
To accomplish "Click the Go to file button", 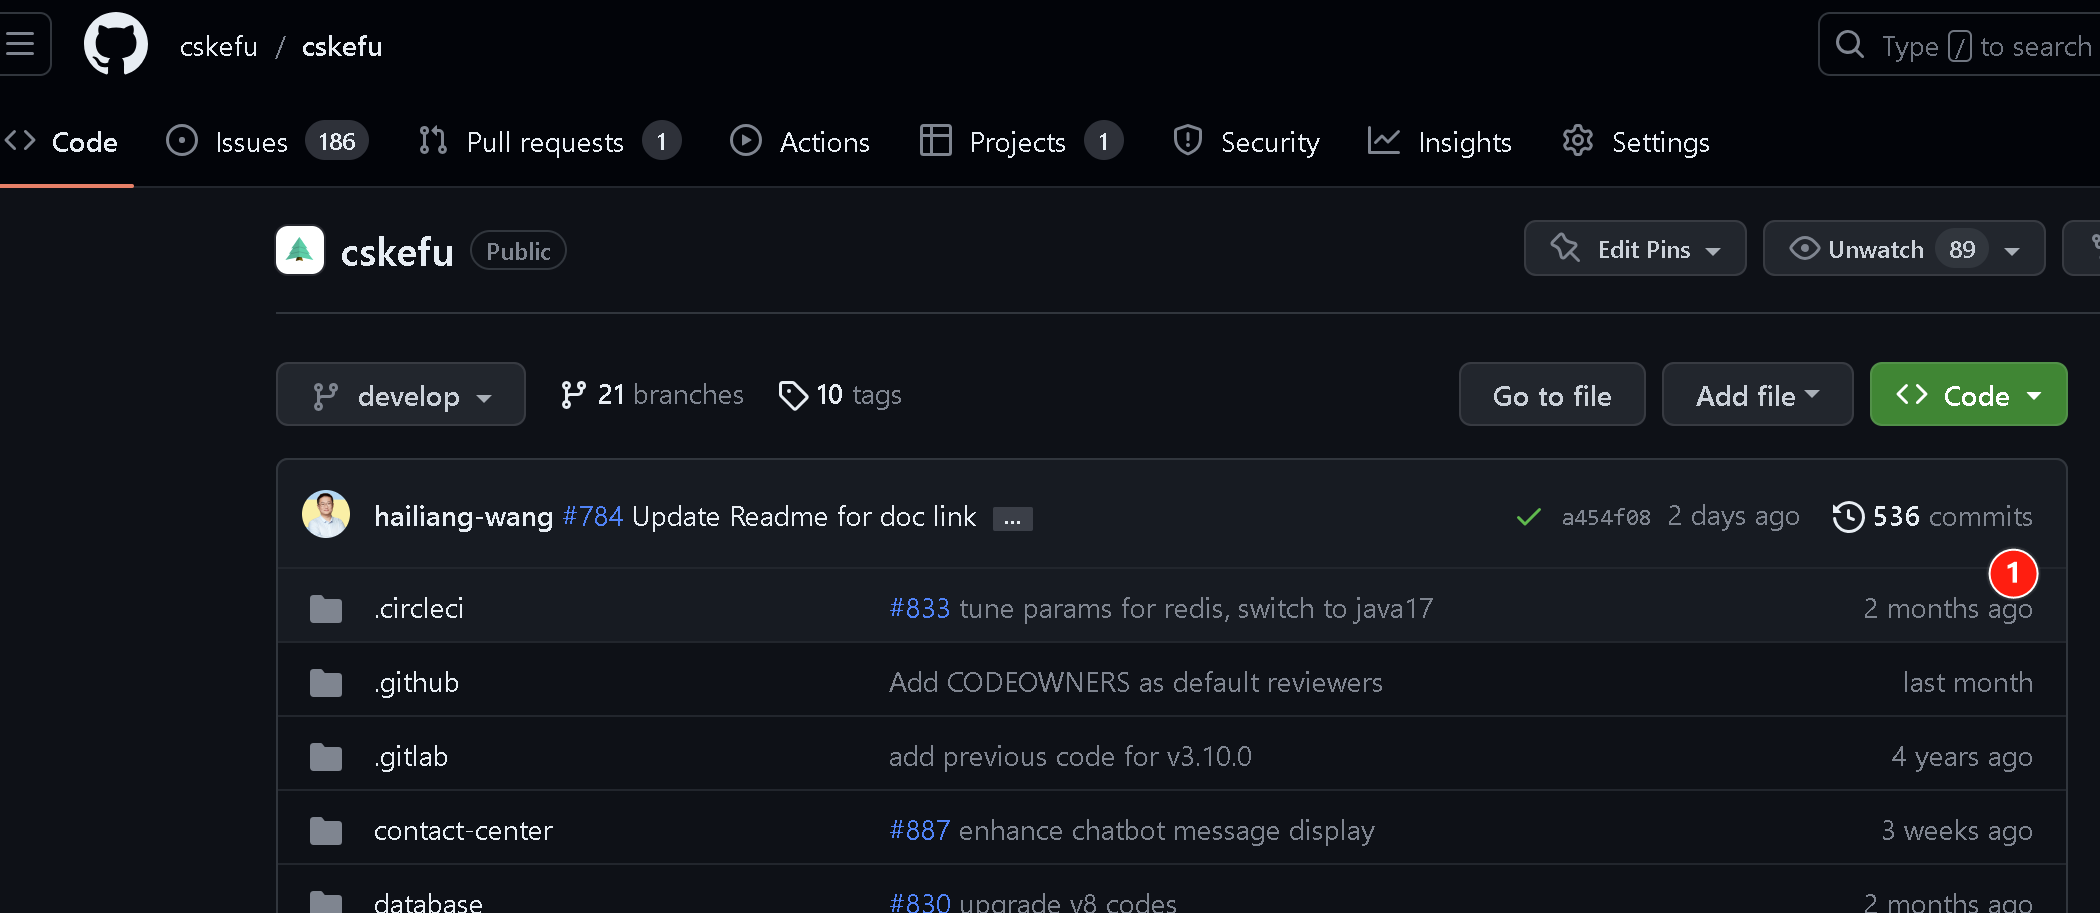I will pyautogui.click(x=1552, y=395).
